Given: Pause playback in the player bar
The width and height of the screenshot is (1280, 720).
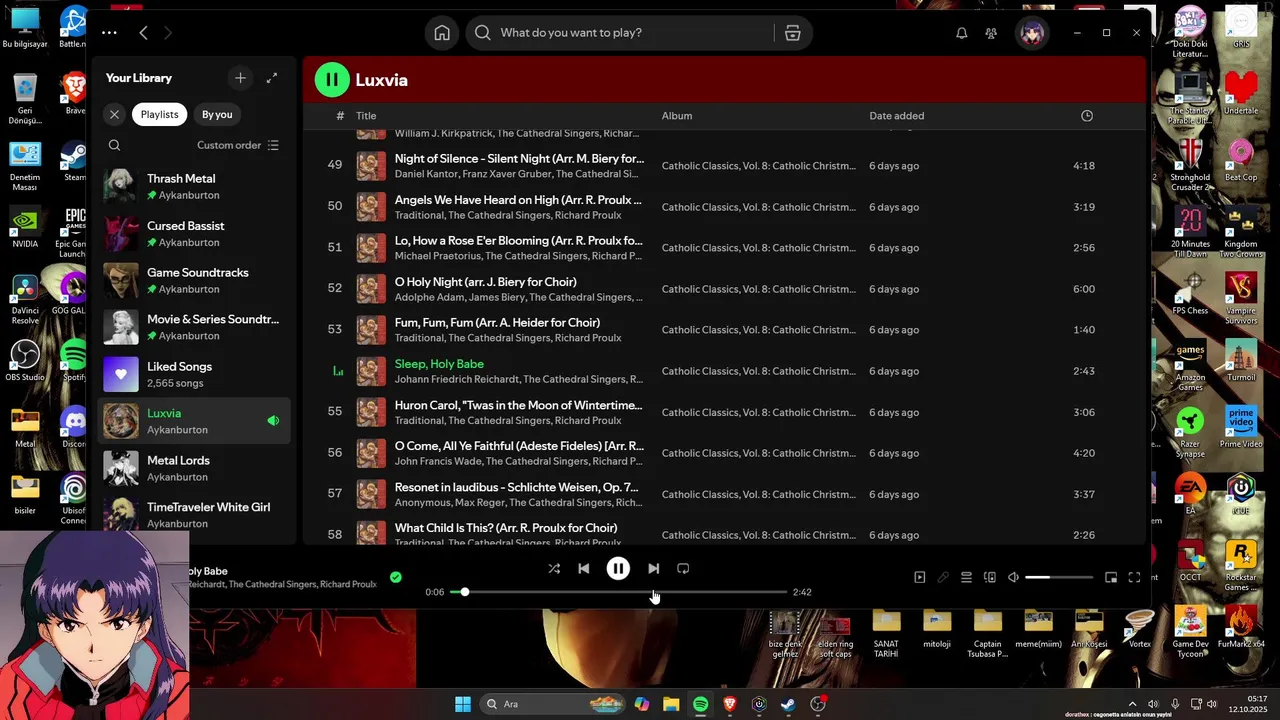Looking at the screenshot, I should (618, 568).
